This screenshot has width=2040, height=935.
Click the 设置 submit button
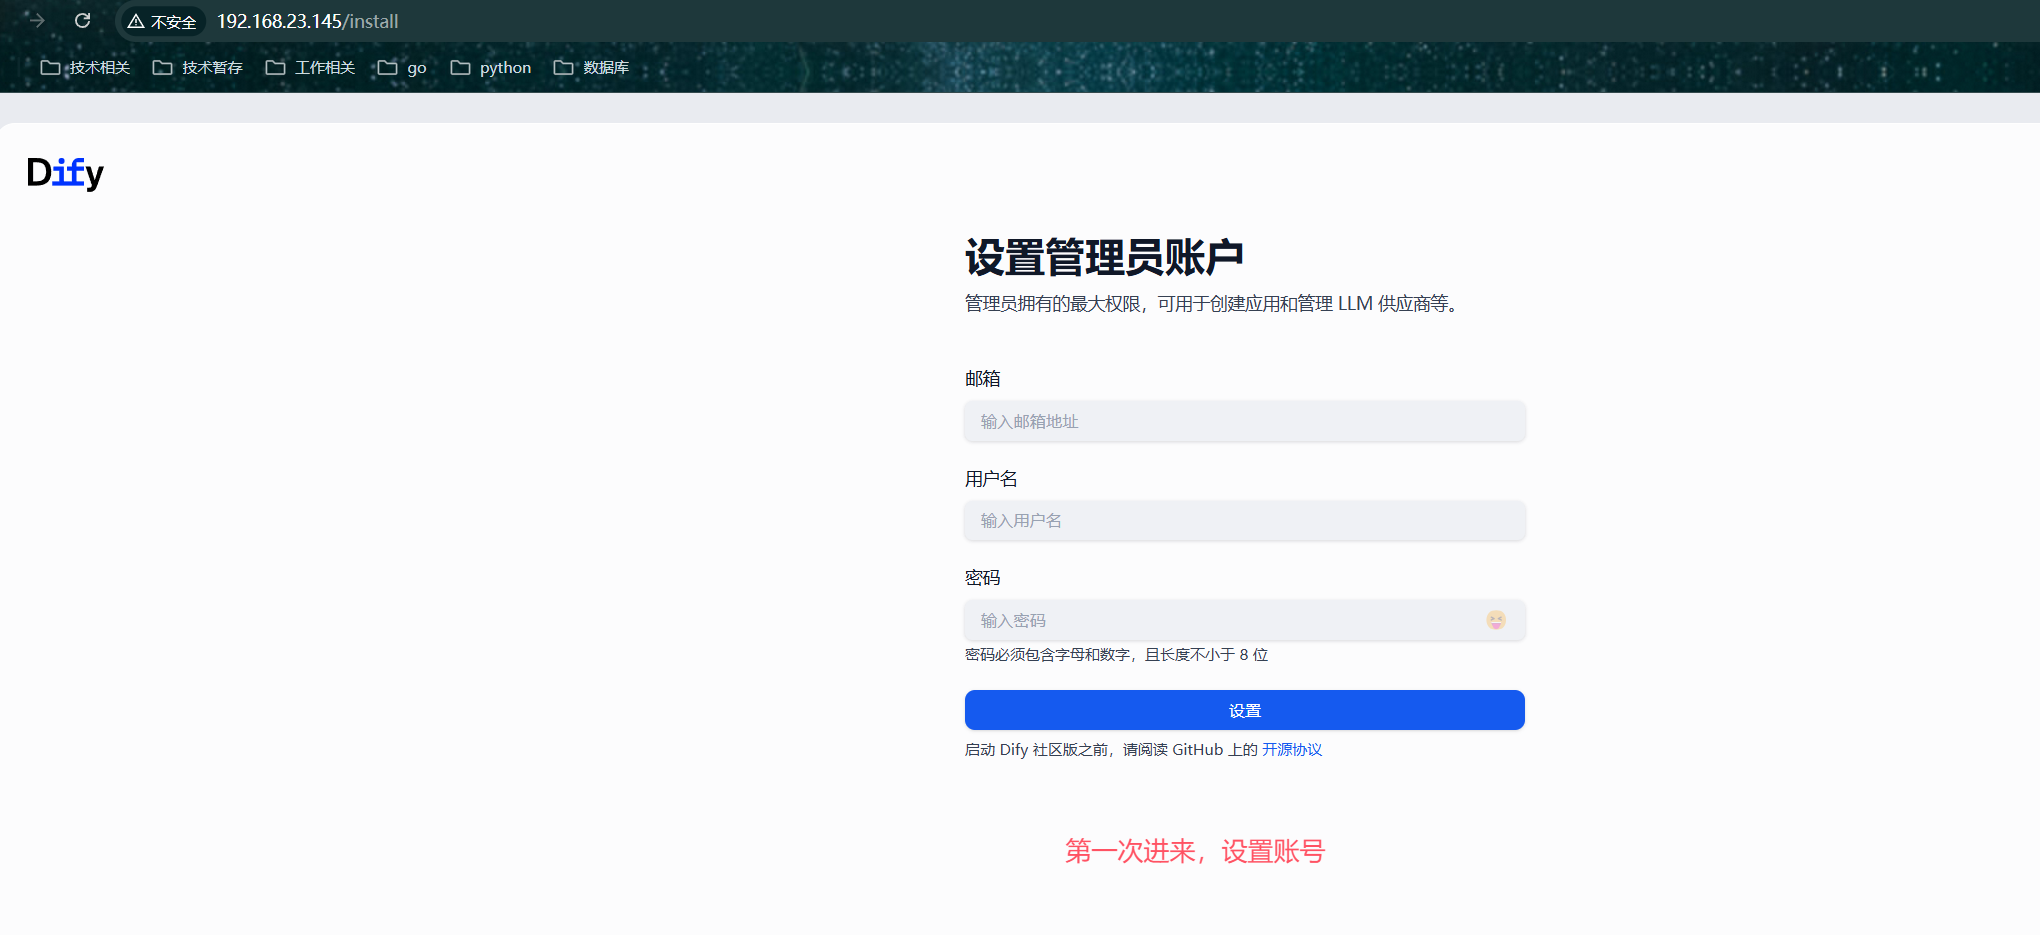coord(1245,710)
